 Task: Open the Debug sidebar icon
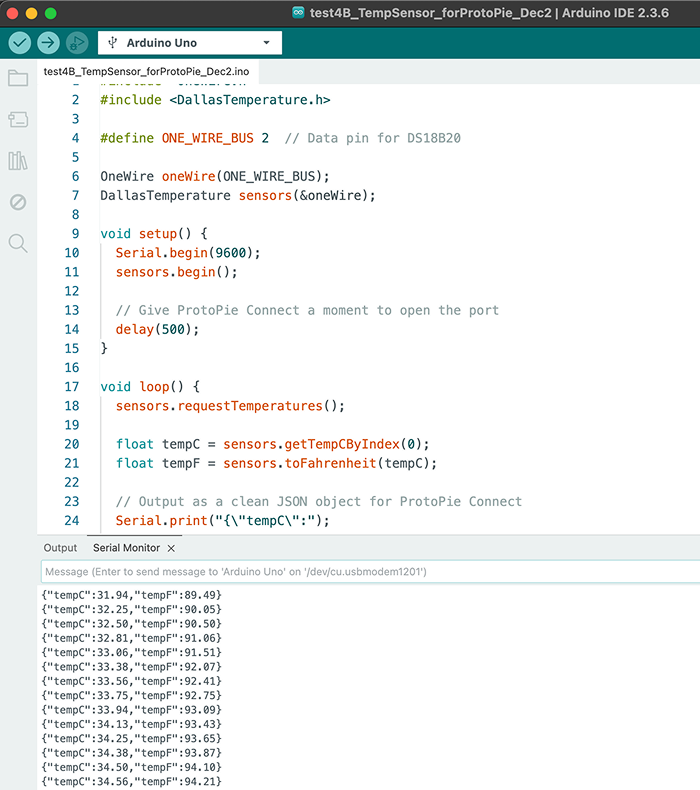[18, 202]
